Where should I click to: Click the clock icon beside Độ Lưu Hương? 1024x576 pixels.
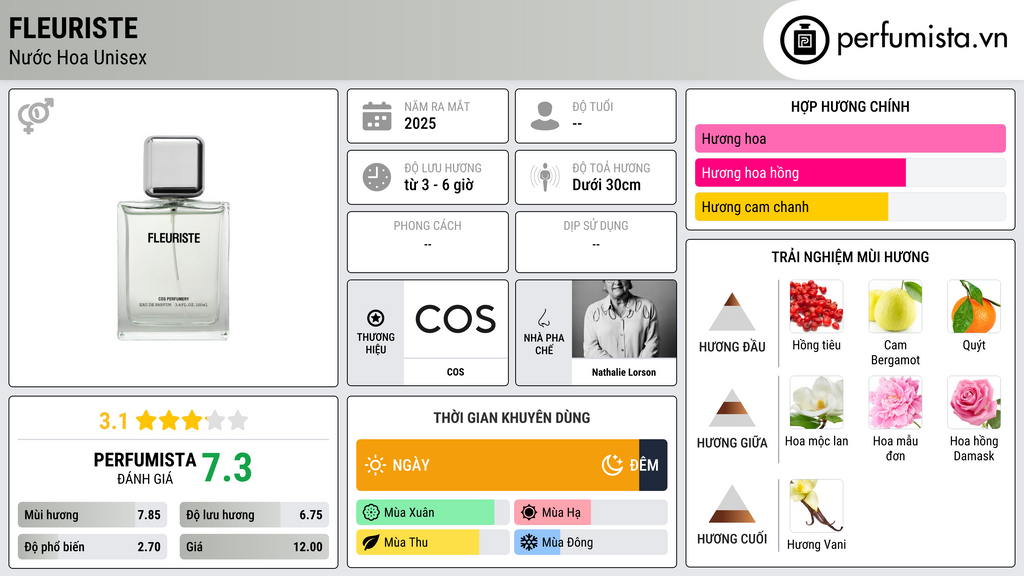point(377,177)
